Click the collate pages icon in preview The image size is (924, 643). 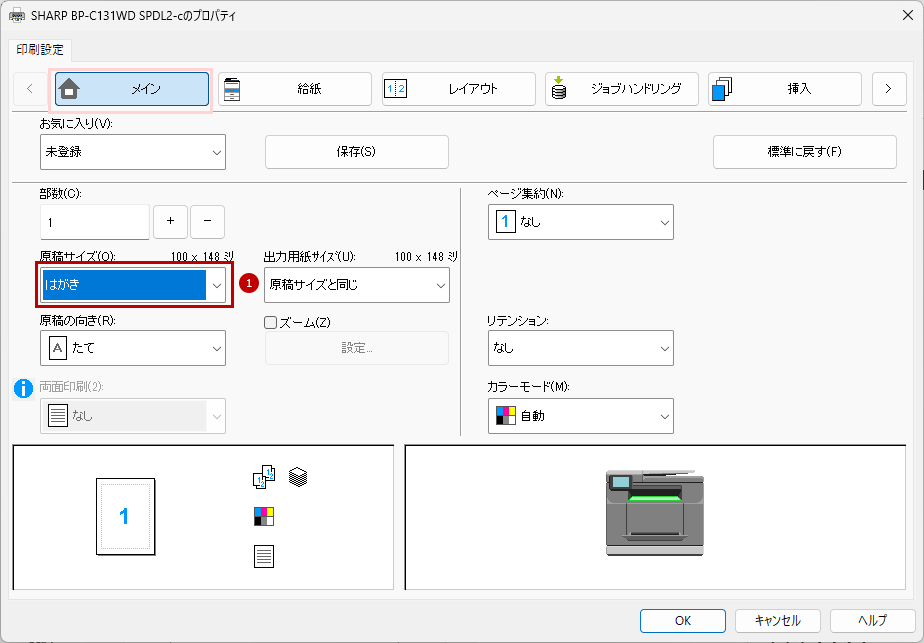tap(262, 478)
